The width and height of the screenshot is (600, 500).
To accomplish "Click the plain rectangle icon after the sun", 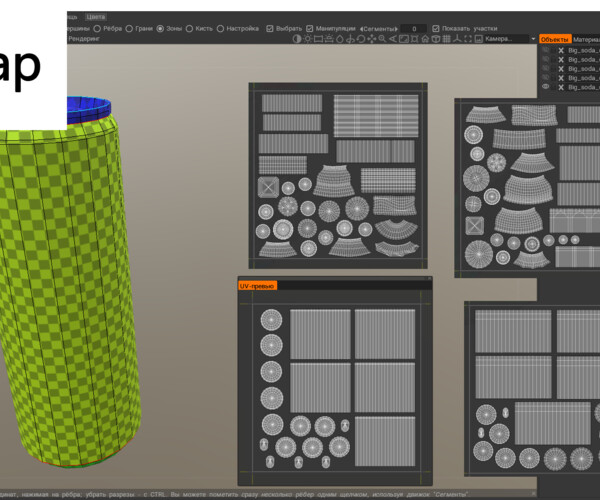I will pos(318,39).
